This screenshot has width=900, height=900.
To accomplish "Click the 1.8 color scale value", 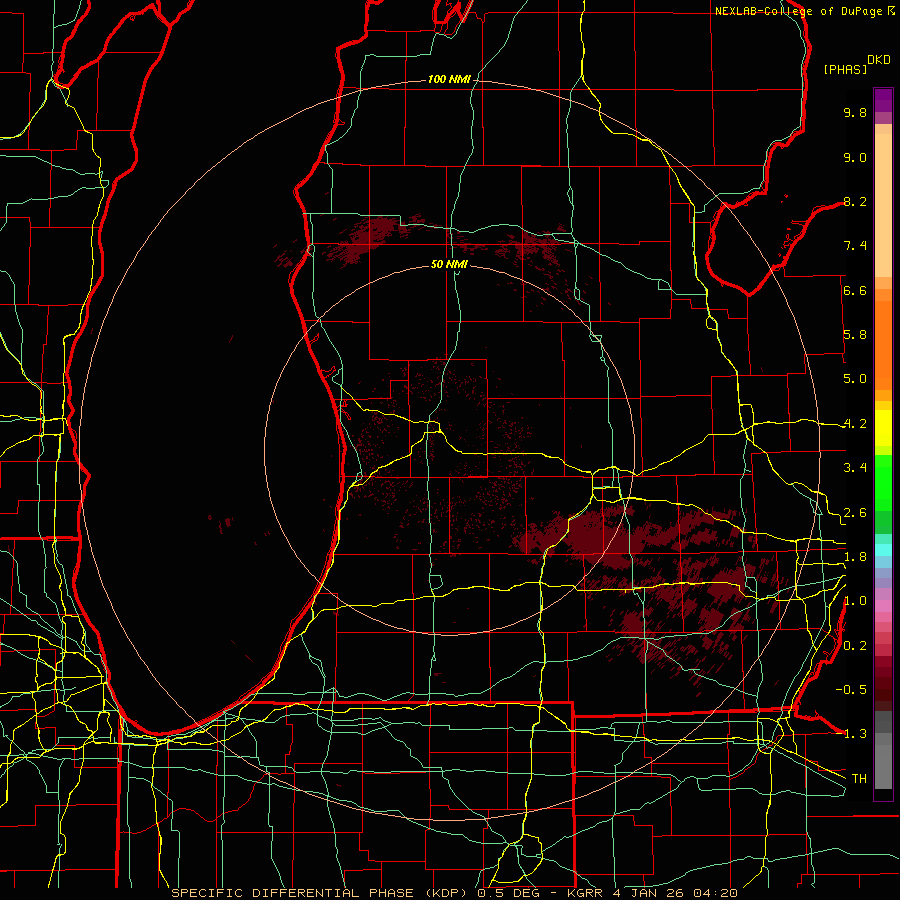I will [855, 557].
